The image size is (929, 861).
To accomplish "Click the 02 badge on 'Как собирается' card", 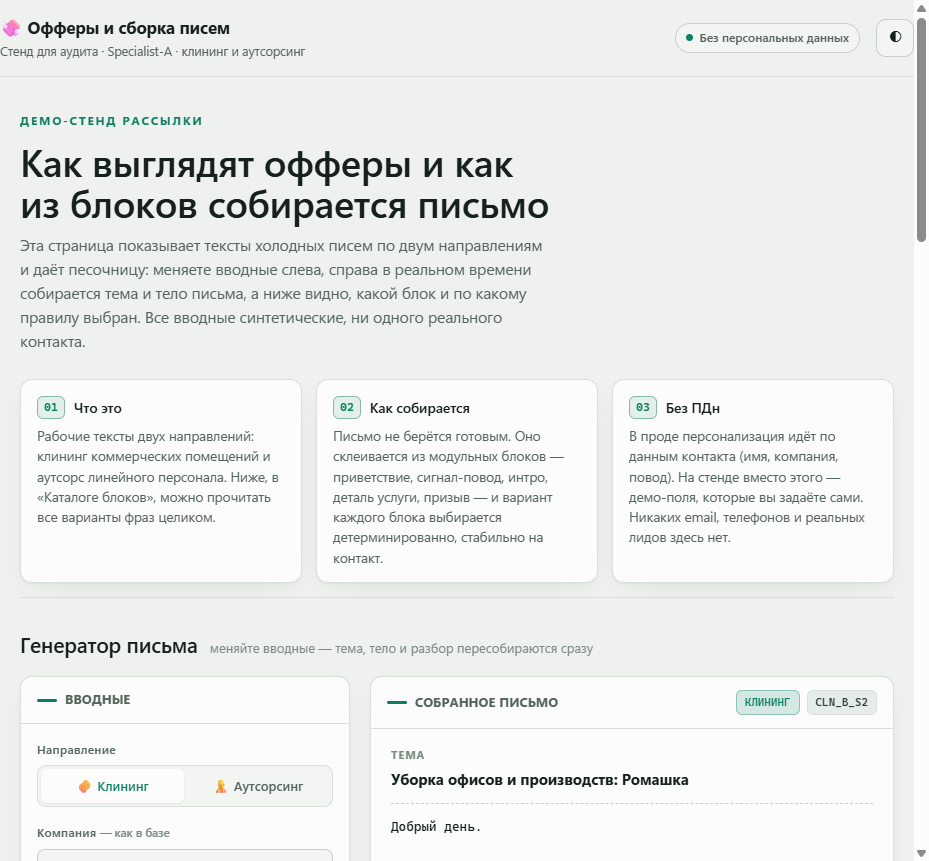I will 347,408.
